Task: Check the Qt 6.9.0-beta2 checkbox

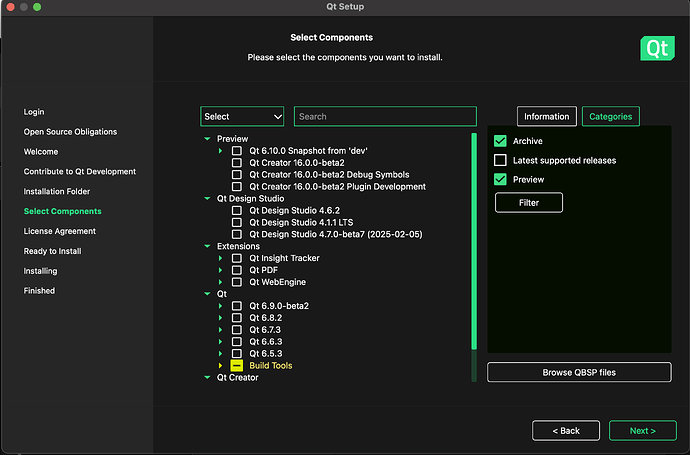Action: click(x=237, y=305)
